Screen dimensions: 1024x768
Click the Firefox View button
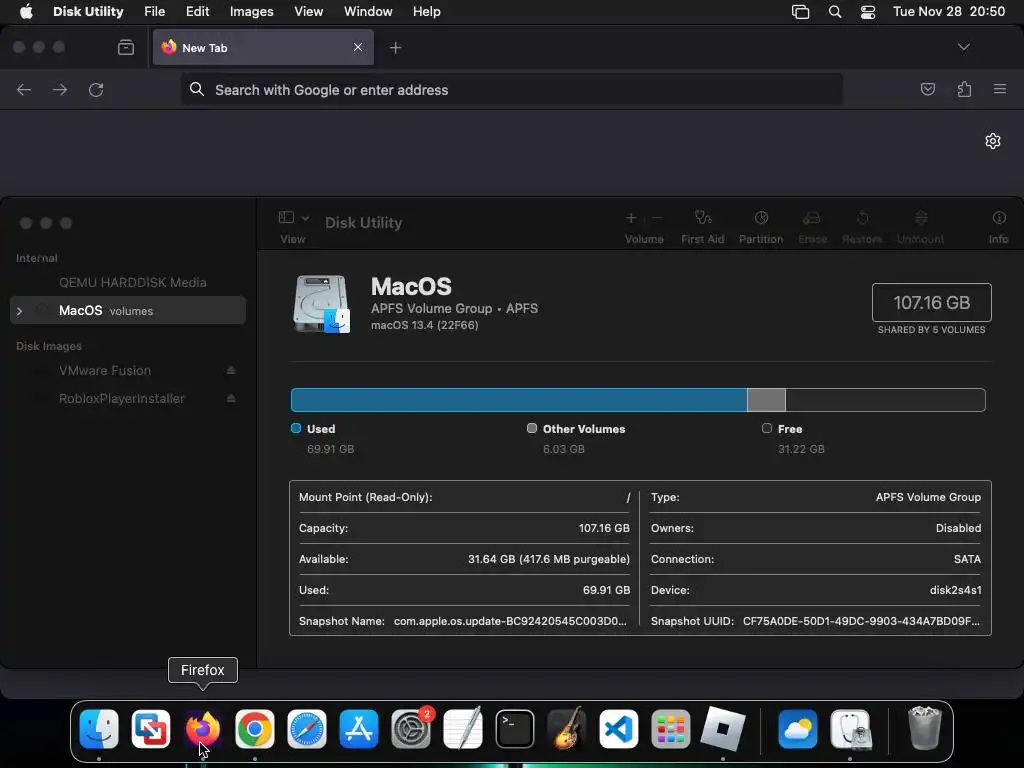(126, 47)
